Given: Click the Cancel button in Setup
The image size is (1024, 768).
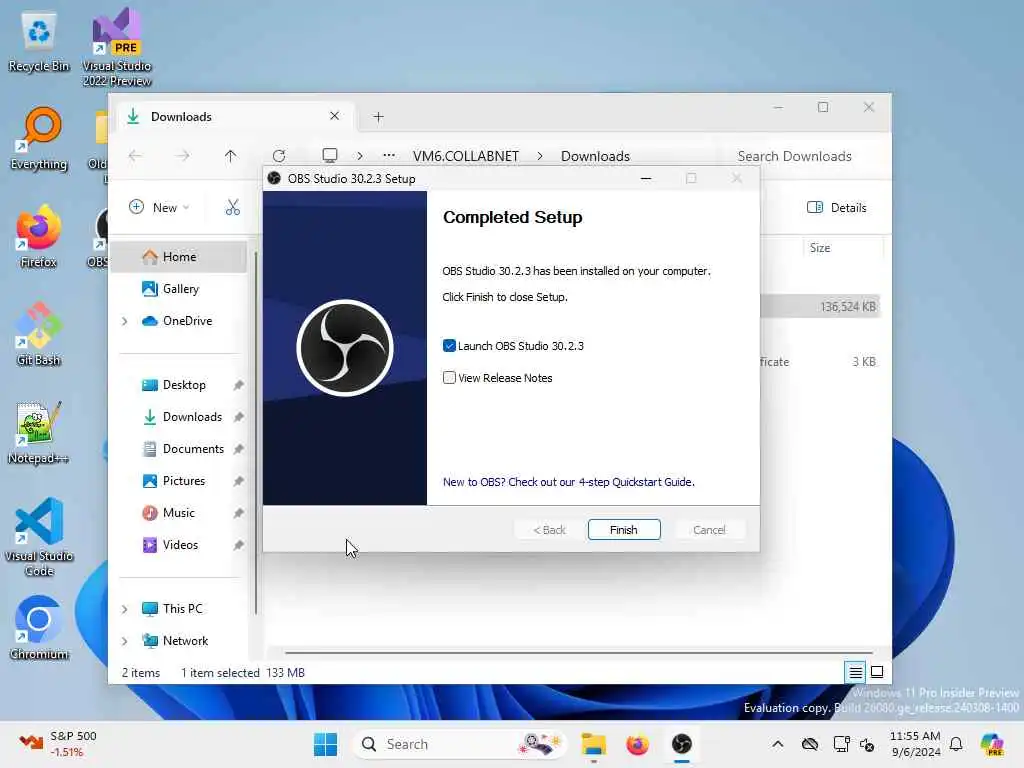Looking at the screenshot, I should pos(709,530).
